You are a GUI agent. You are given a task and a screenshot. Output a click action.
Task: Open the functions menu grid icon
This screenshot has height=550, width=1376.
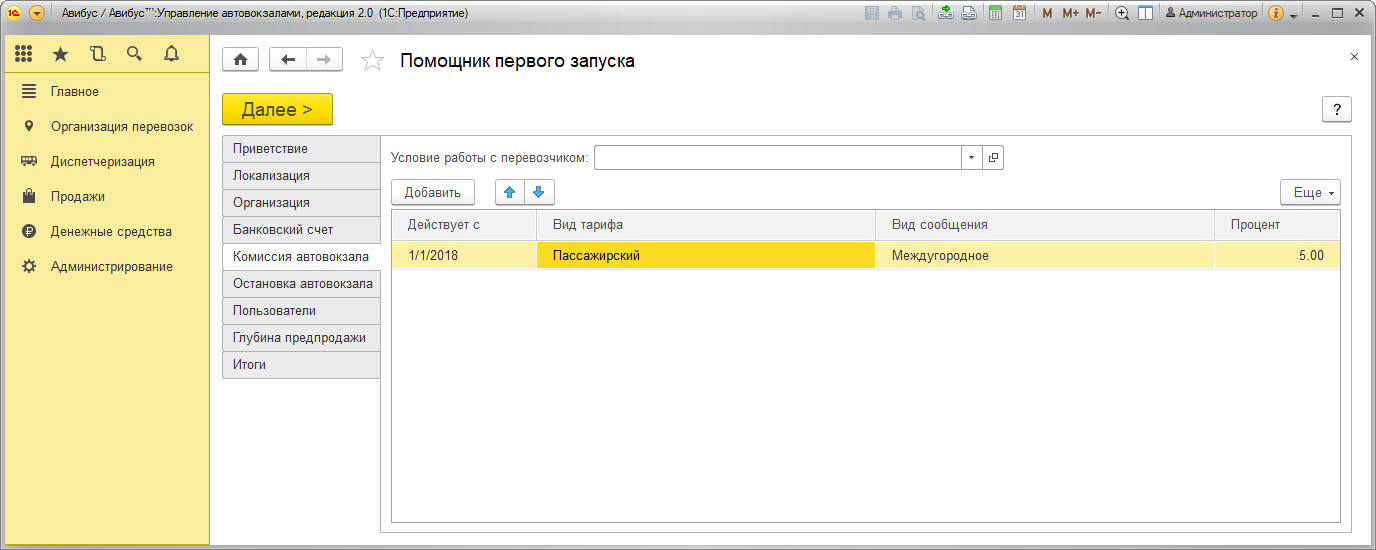pyautogui.click(x=24, y=54)
